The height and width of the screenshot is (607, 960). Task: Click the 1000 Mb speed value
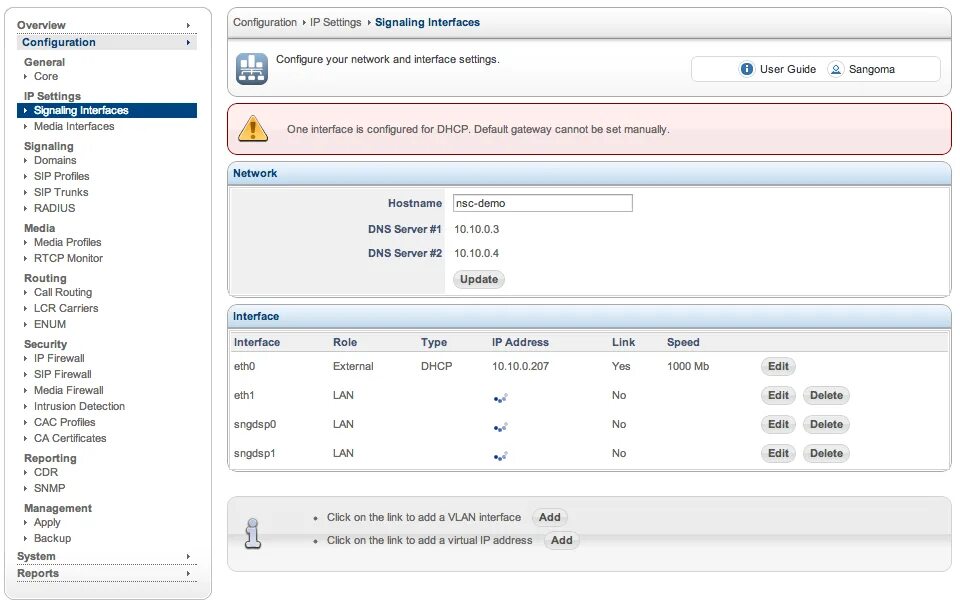[x=688, y=366]
